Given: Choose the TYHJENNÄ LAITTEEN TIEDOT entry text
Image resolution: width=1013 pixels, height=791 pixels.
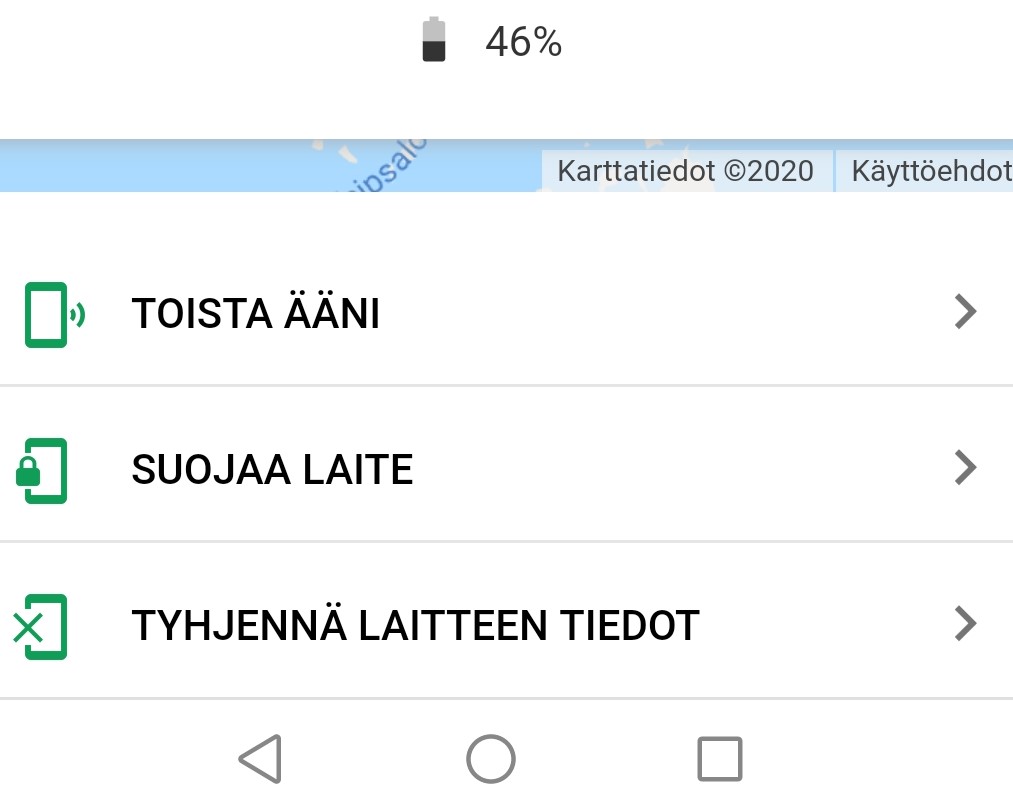Looking at the screenshot, I should coord(415,626).
